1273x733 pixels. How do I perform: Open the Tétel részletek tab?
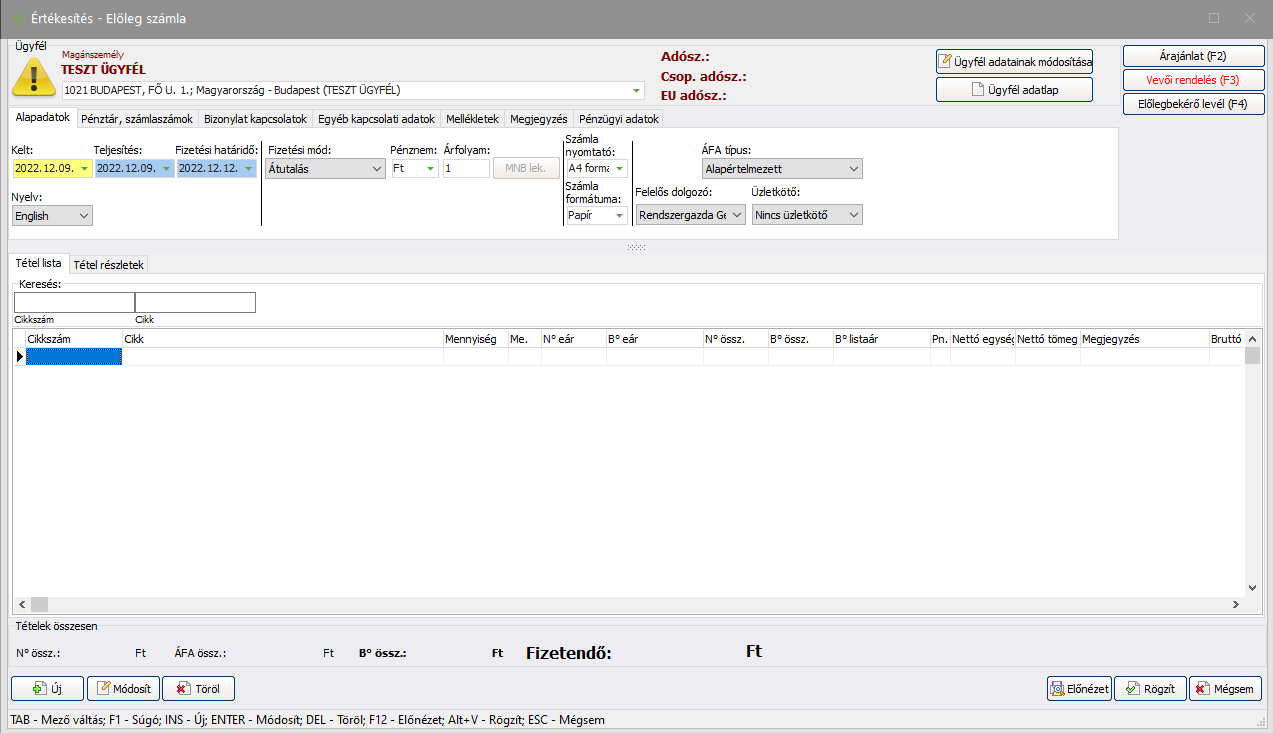click(x=109, y=265)
